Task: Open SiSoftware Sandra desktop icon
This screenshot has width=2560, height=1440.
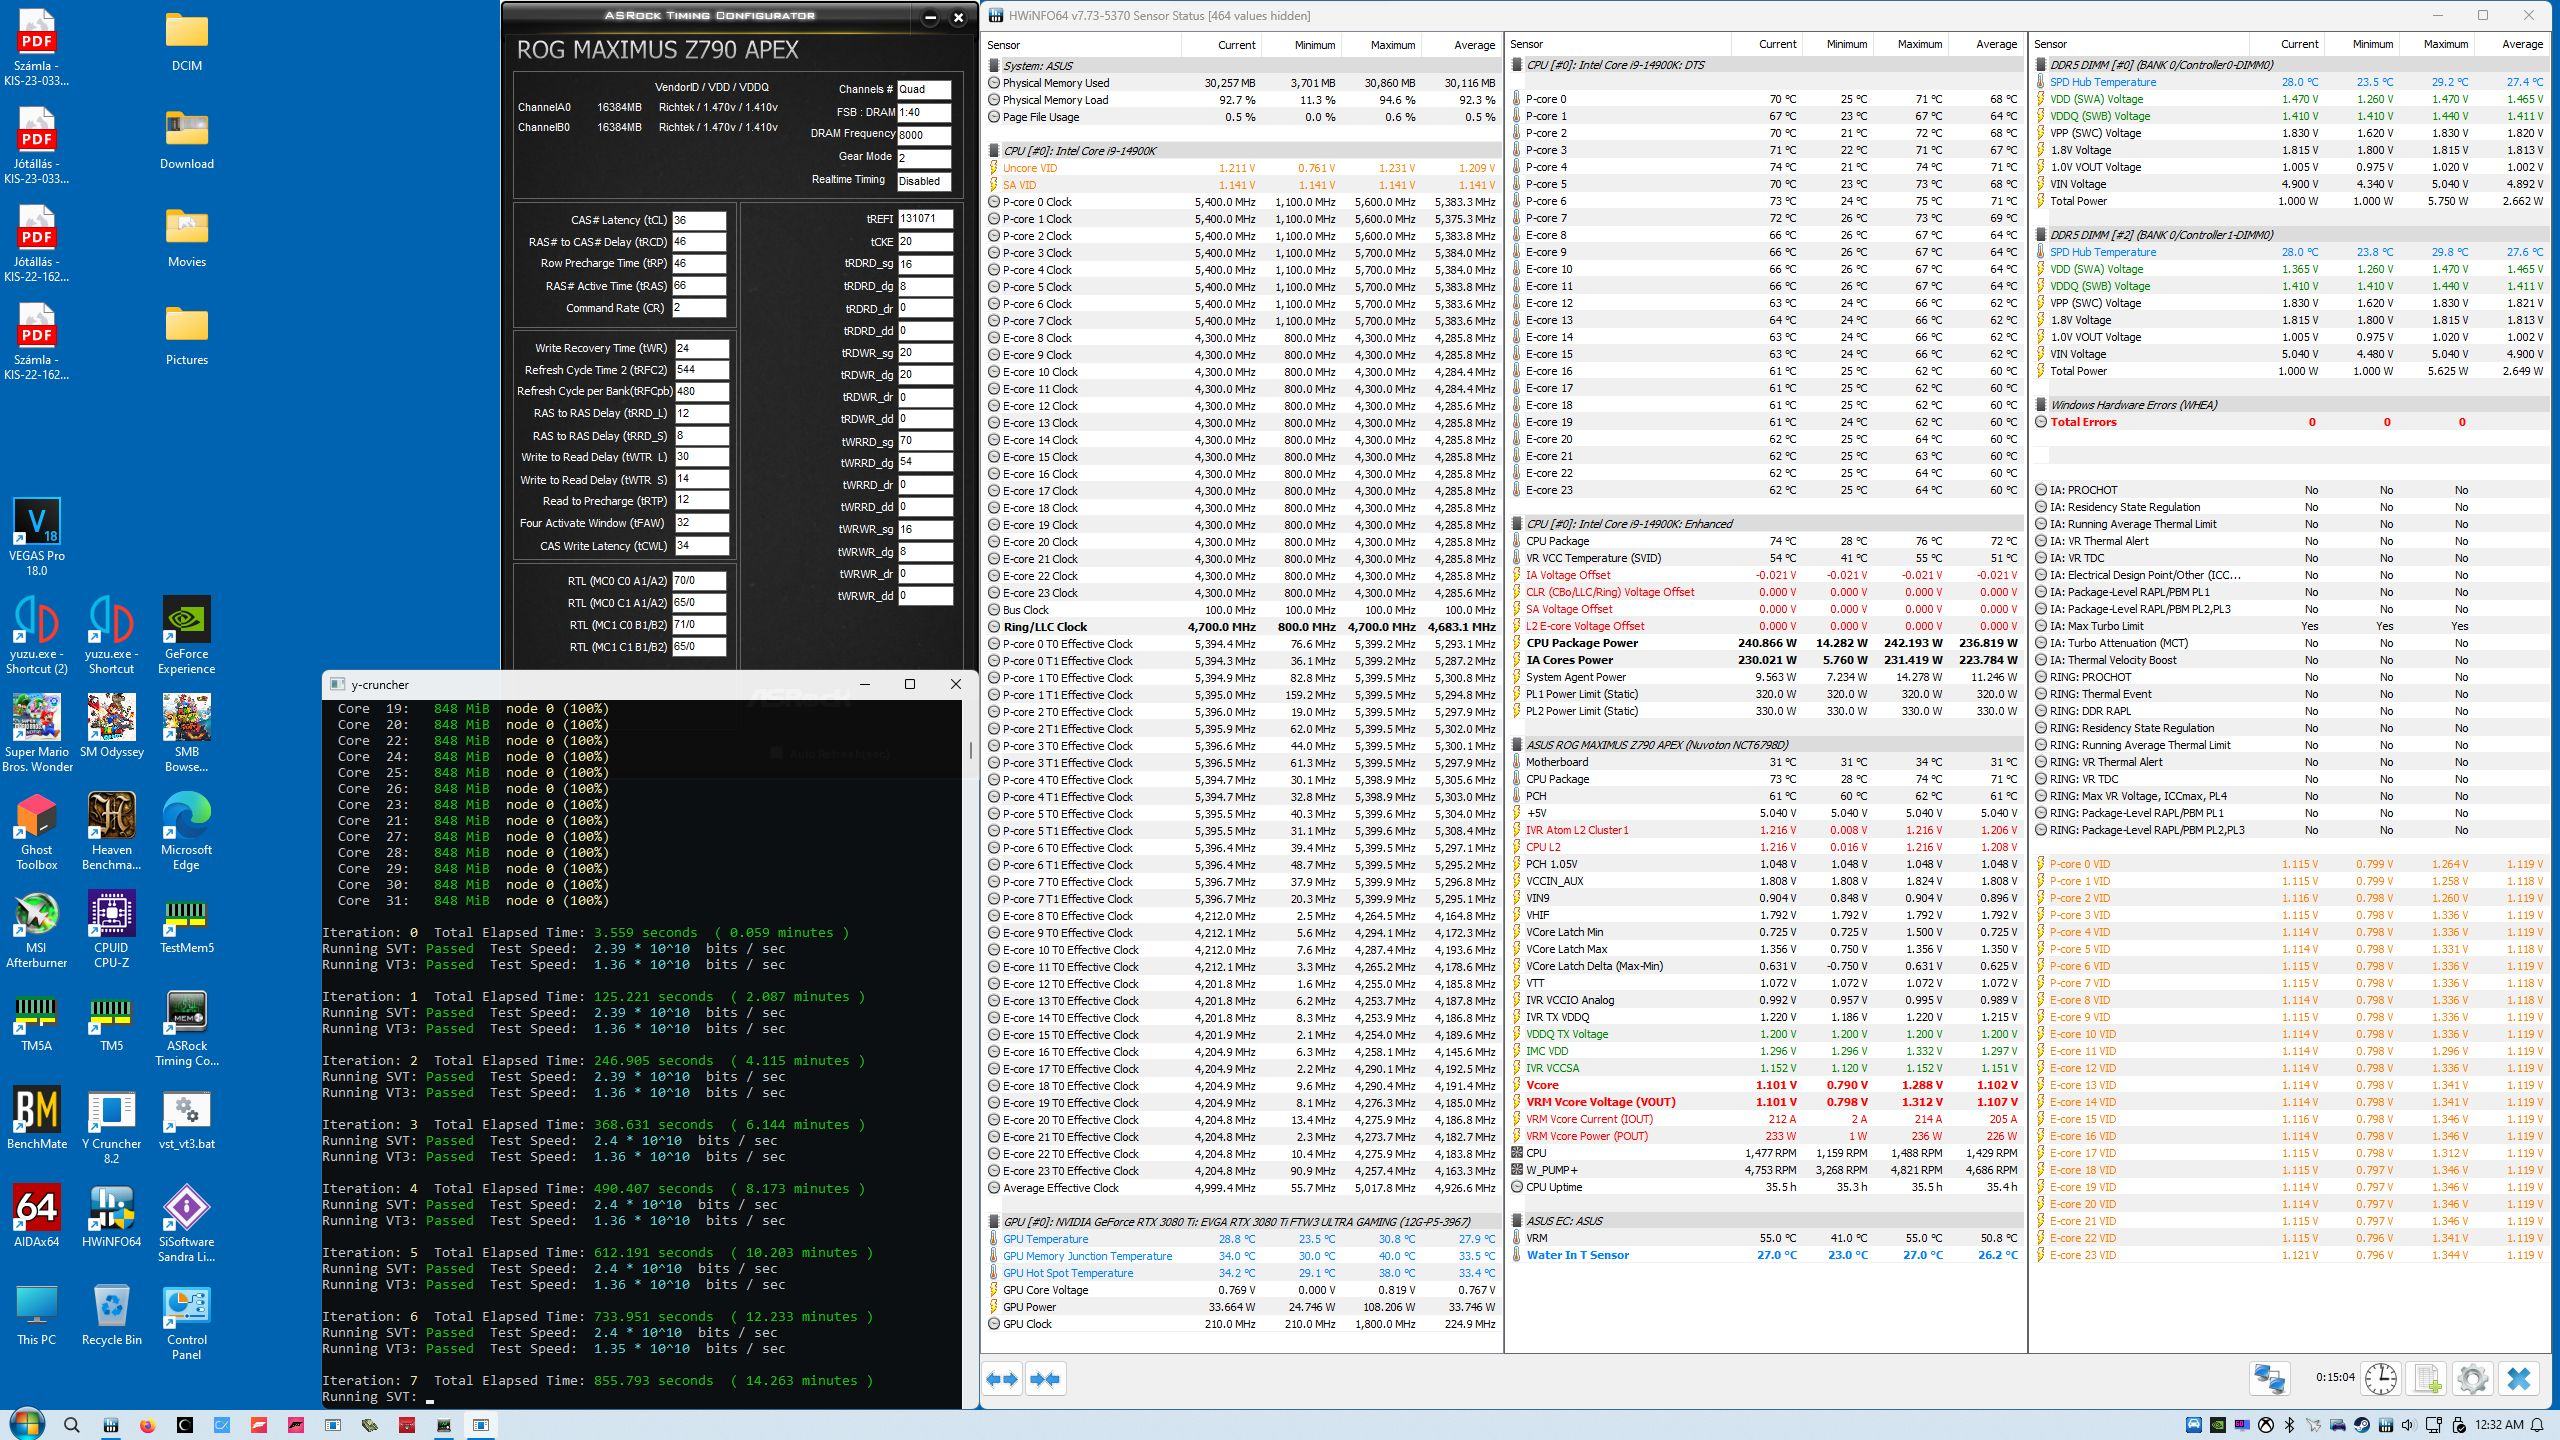Action: [x=186, y=1223]
